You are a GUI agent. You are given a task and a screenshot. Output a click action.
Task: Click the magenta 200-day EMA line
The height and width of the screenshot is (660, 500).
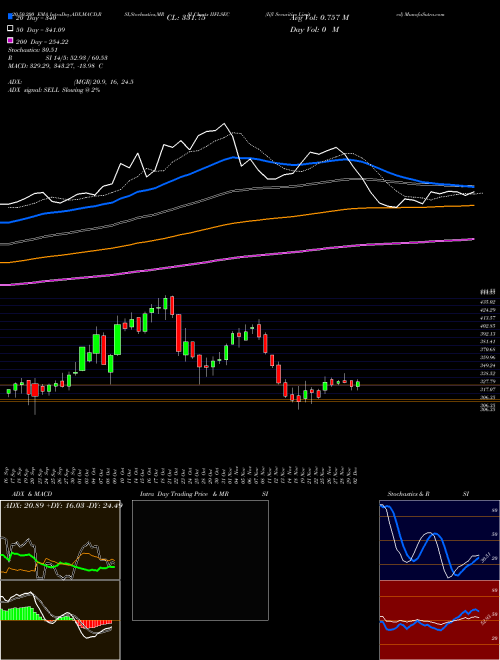point(236,258)
